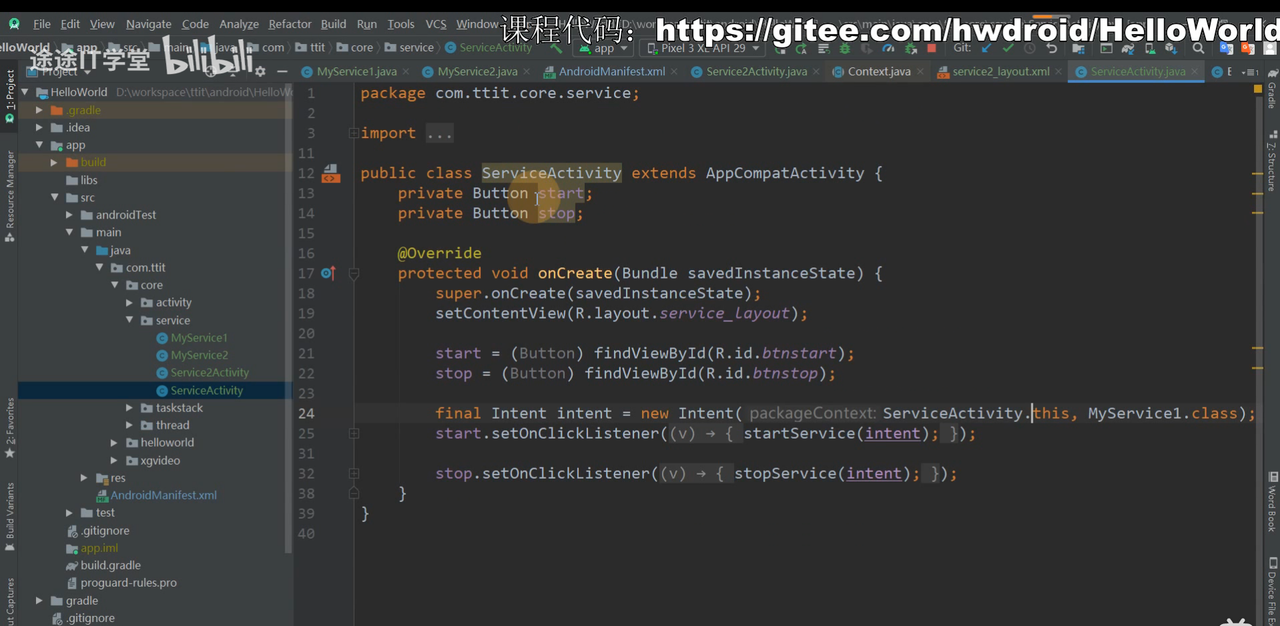Toggle the Build Variants tool window
Image resolution: width=1280 pixels, height=626 pixels.
tap(9, 515)
